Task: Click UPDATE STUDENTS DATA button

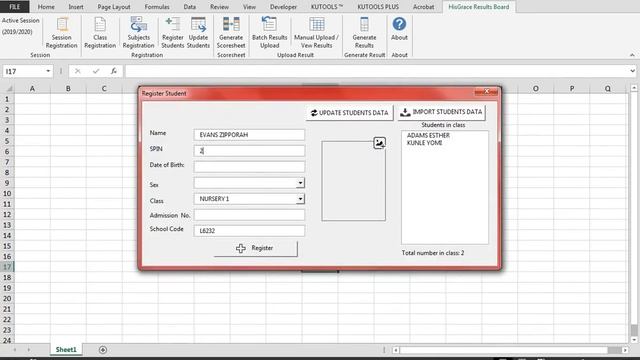Action: point(349,113)
